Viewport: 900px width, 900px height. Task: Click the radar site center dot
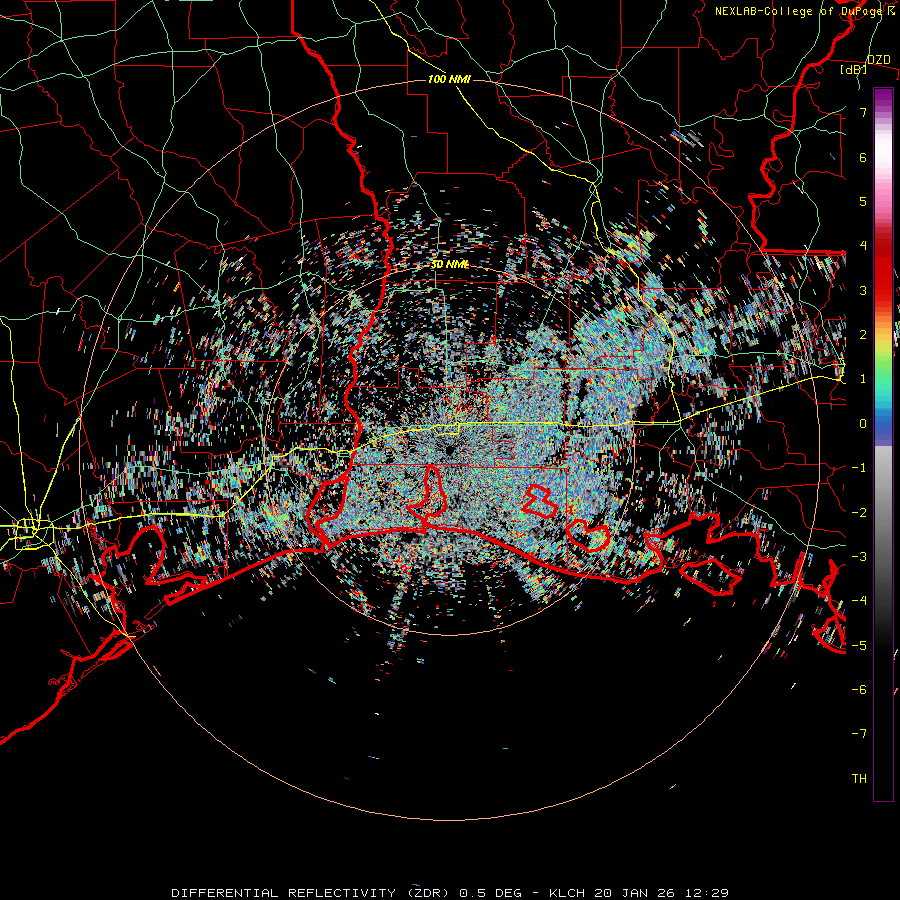point(449,451)
